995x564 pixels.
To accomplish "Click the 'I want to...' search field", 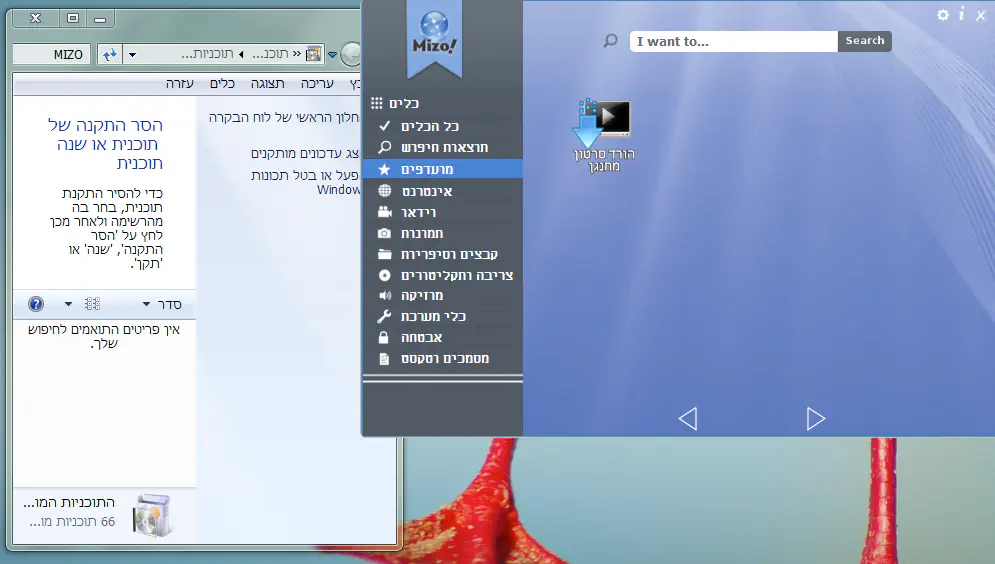I will point(733,41).
